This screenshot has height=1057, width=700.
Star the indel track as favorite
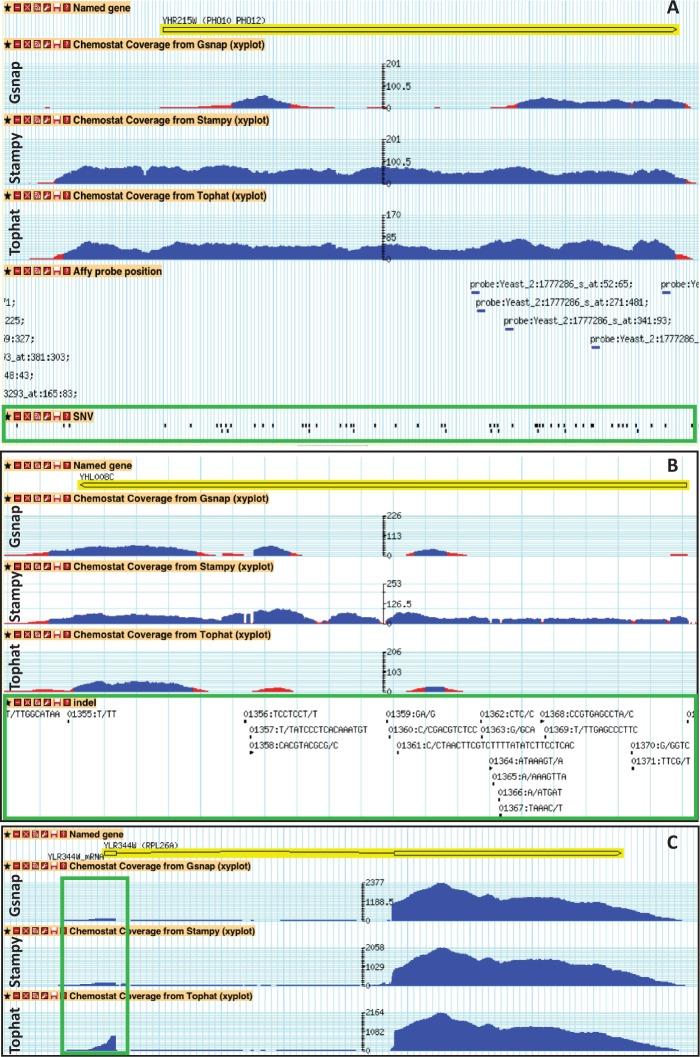[x=9, y=703]
